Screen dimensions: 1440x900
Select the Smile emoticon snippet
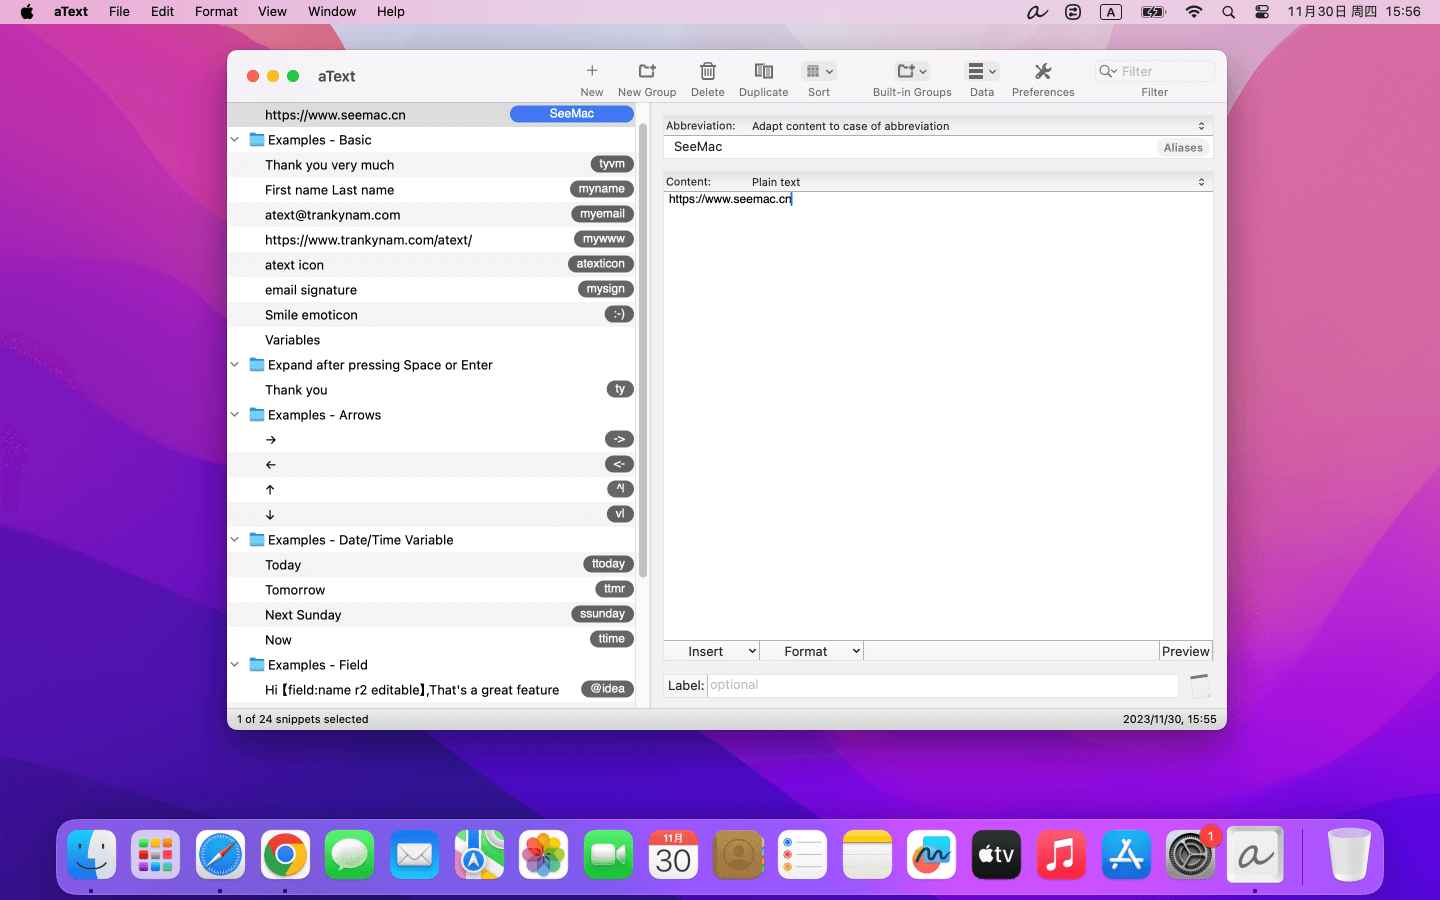[431, 315]
